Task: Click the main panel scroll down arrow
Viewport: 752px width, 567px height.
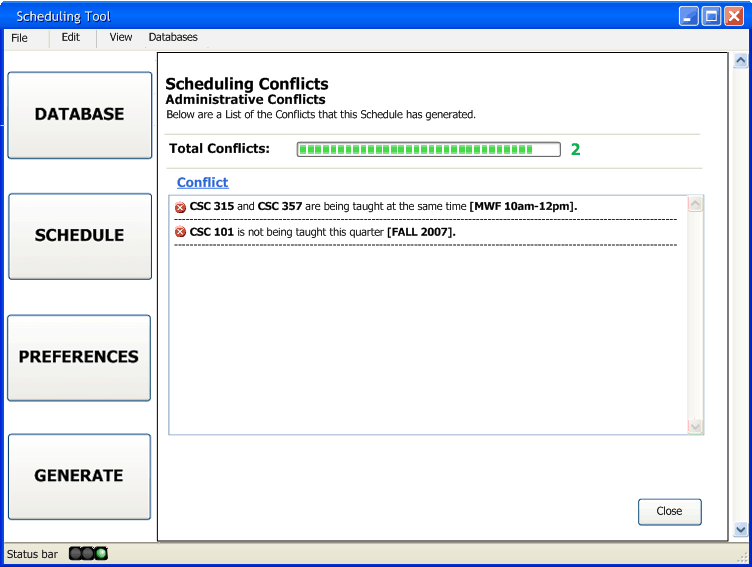Action: coord(740,530)
